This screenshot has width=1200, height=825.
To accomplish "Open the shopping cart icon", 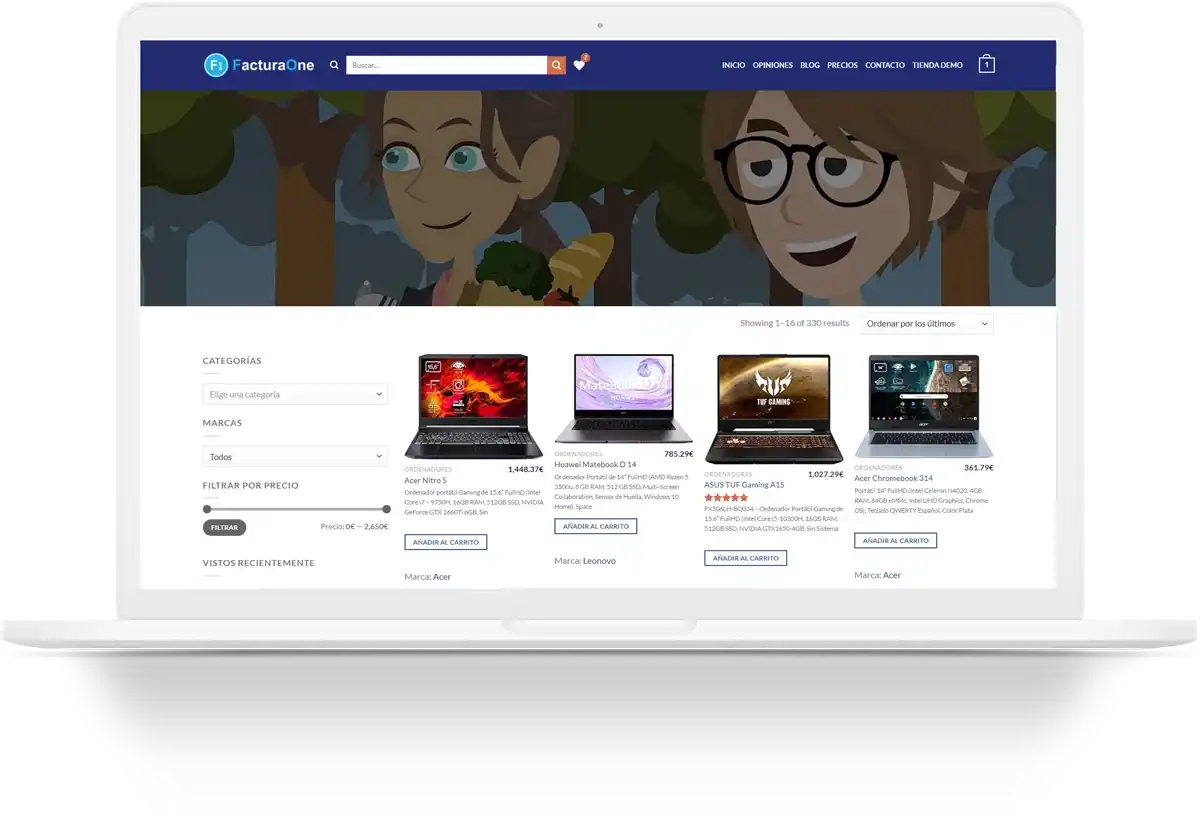I will coord(987,64).
